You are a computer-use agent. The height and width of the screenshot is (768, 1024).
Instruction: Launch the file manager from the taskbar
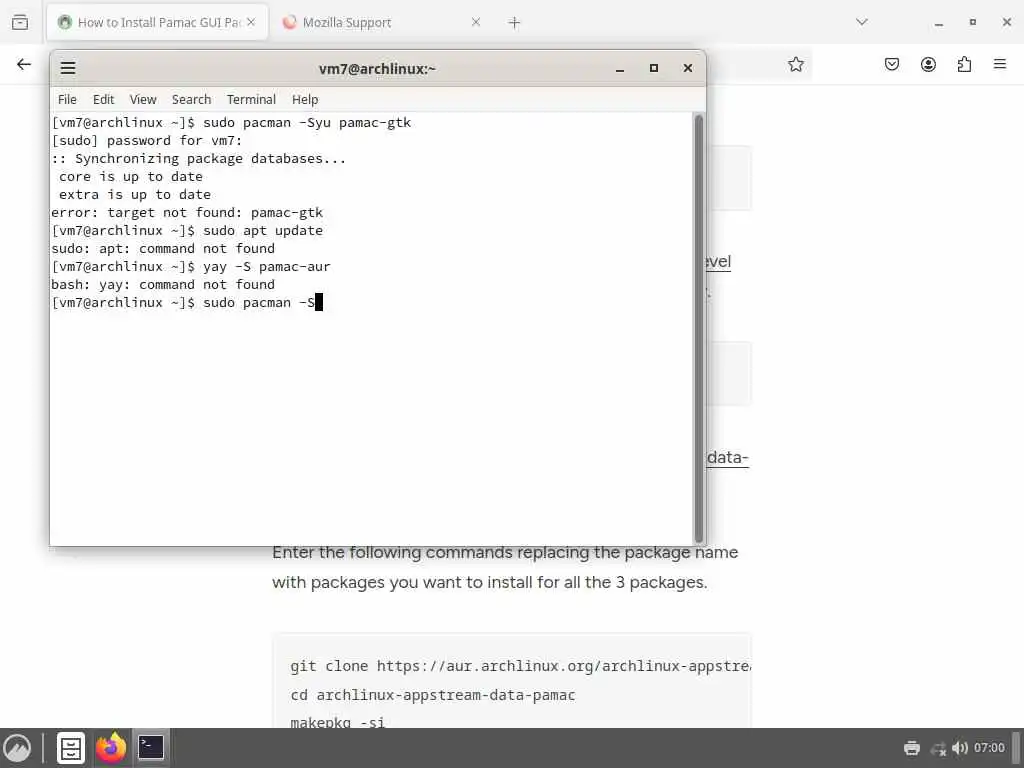coord(71,748)
